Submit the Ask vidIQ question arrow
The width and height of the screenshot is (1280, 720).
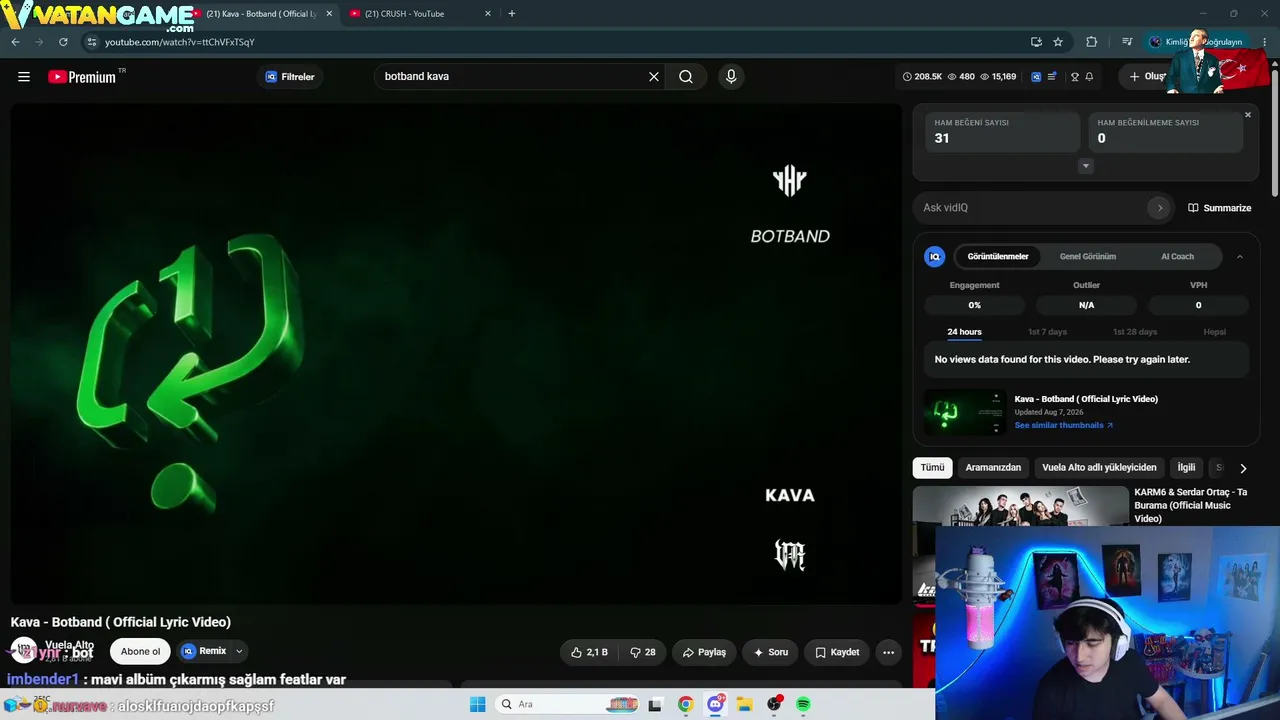(x=1159, y=208)
